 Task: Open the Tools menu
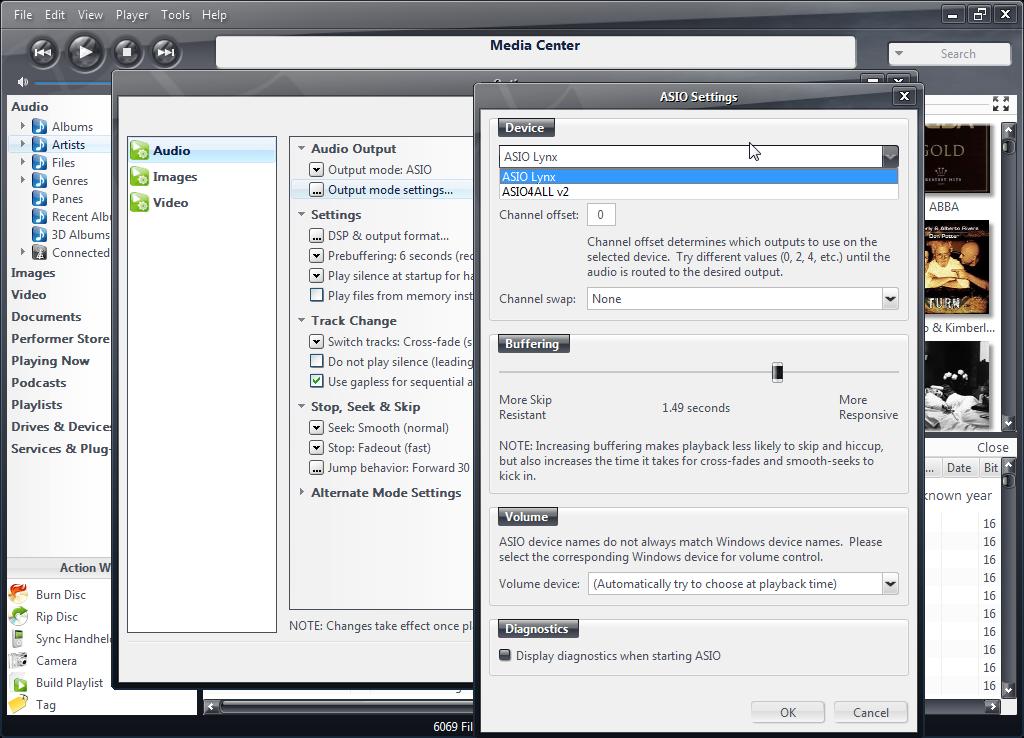pyautogui.click(x=175, y=15)
